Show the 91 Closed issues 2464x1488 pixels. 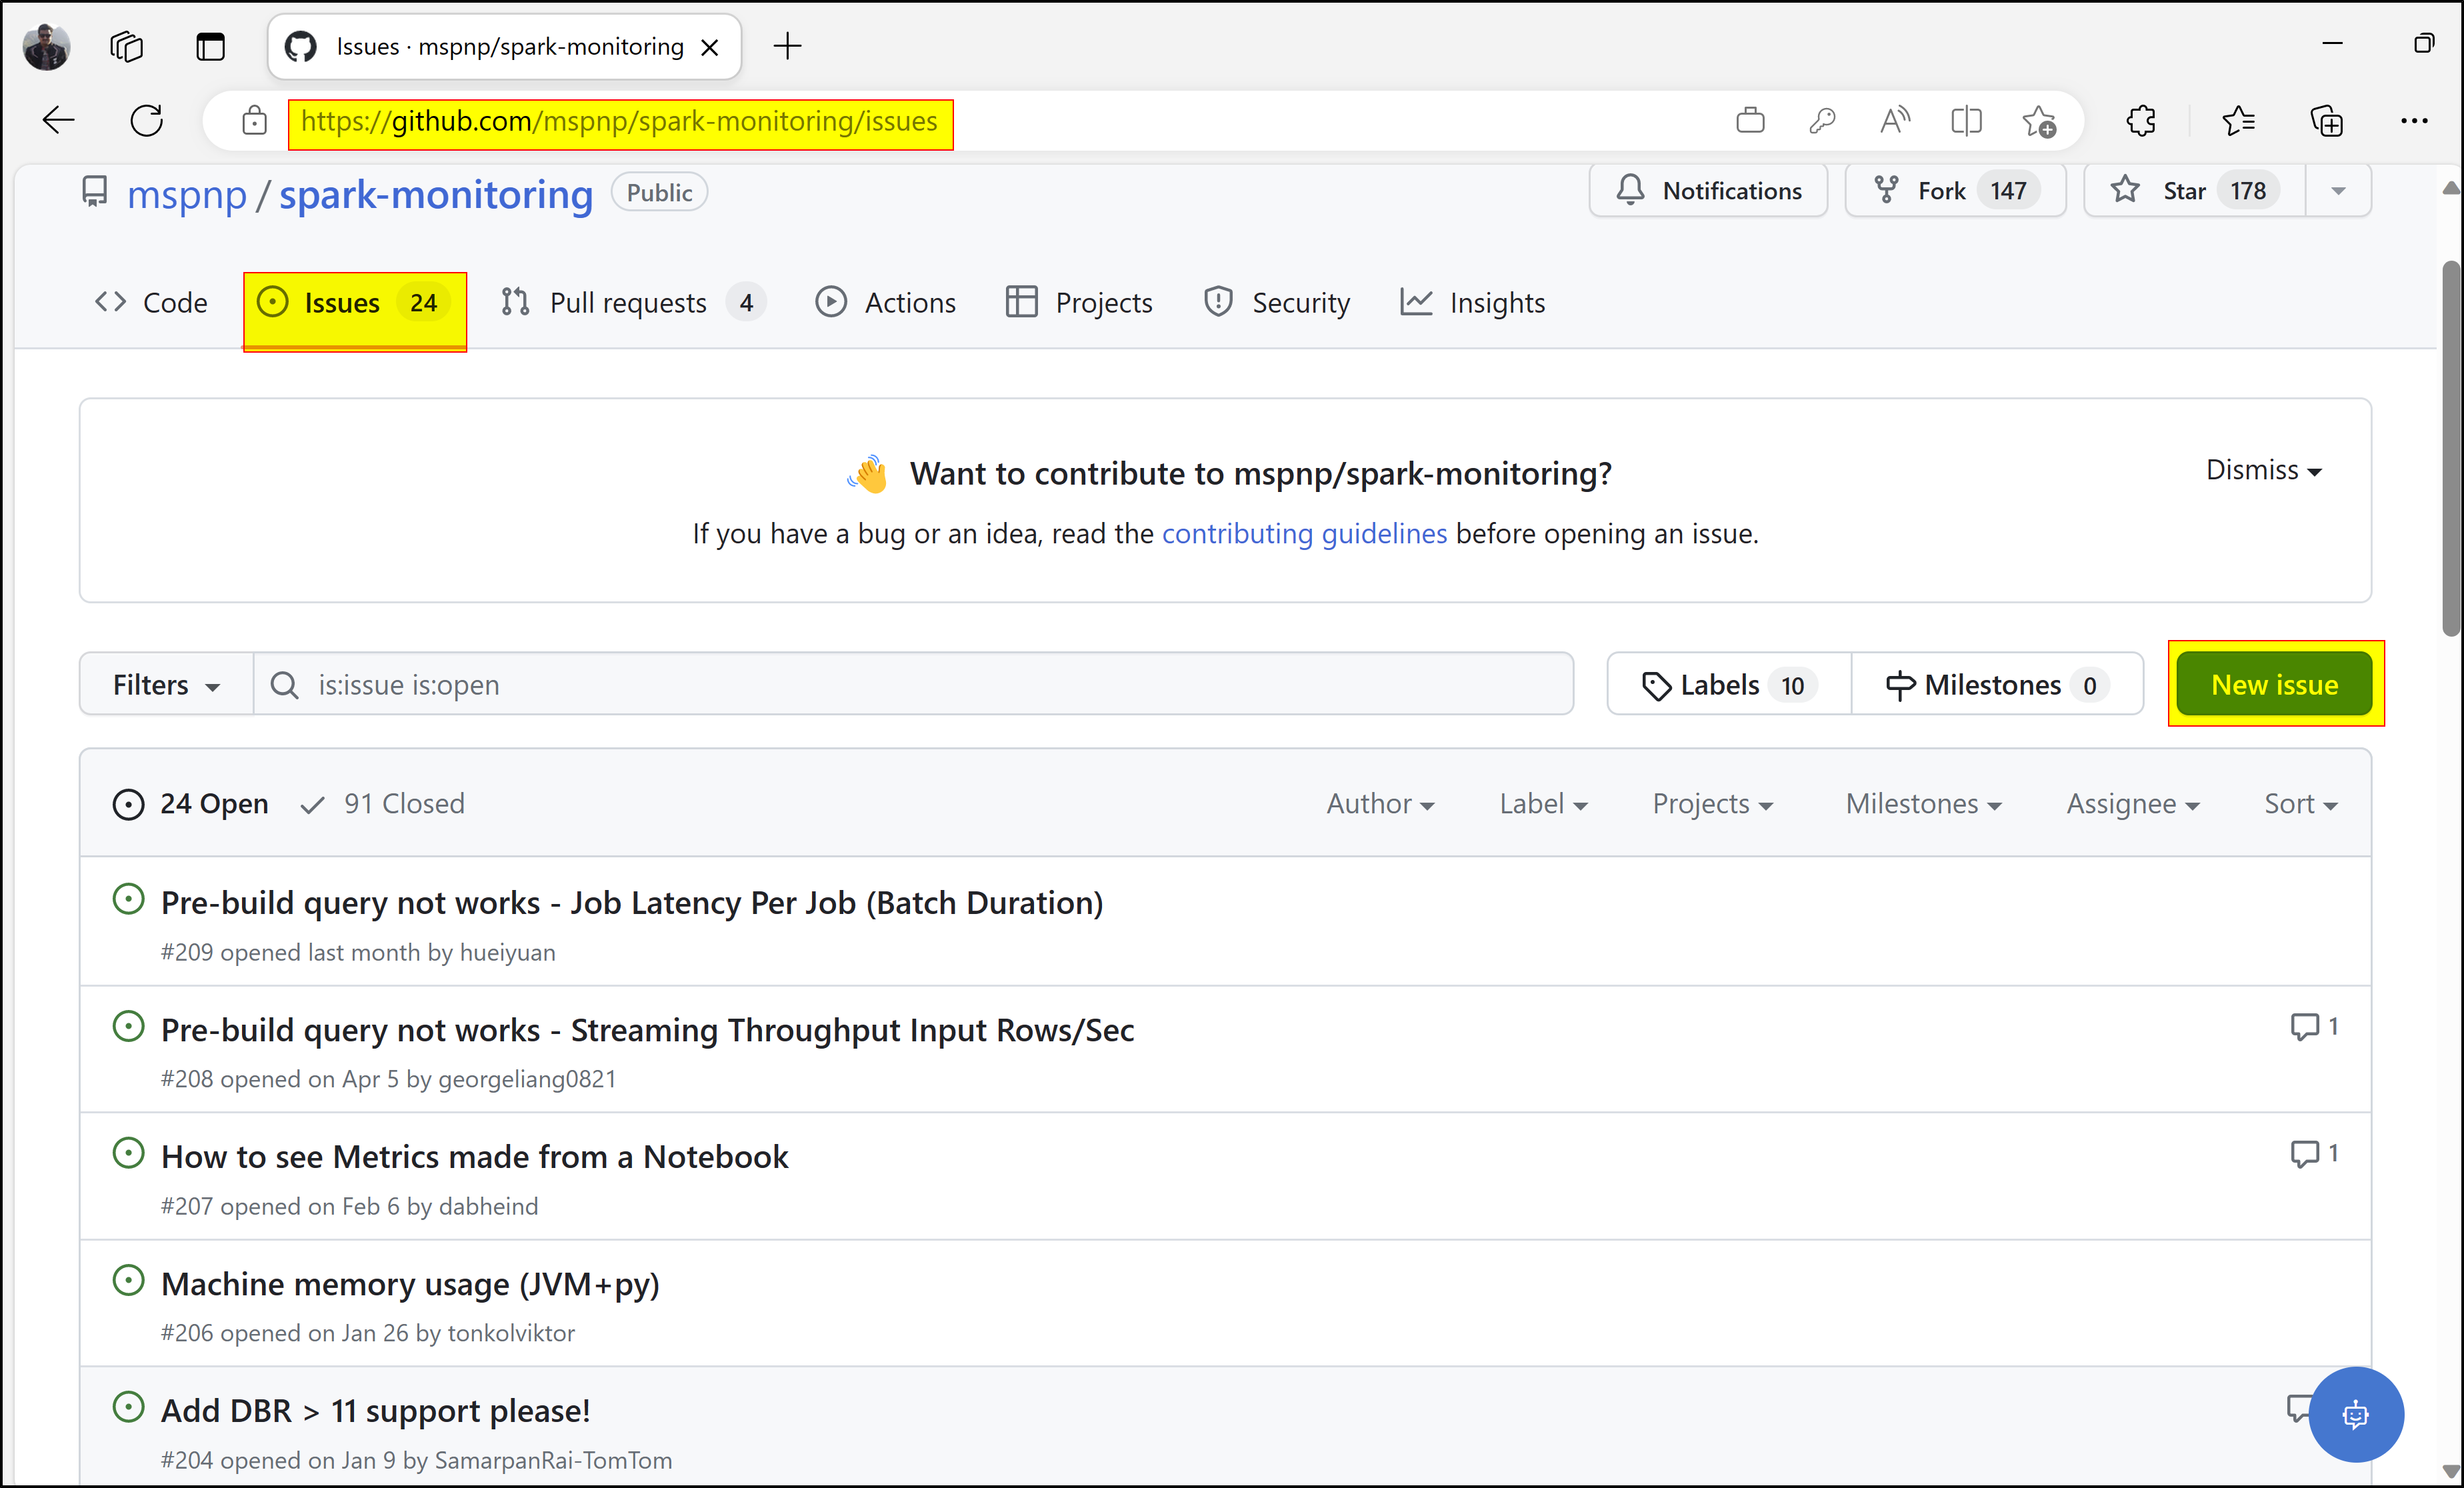[x=383, y=803]
